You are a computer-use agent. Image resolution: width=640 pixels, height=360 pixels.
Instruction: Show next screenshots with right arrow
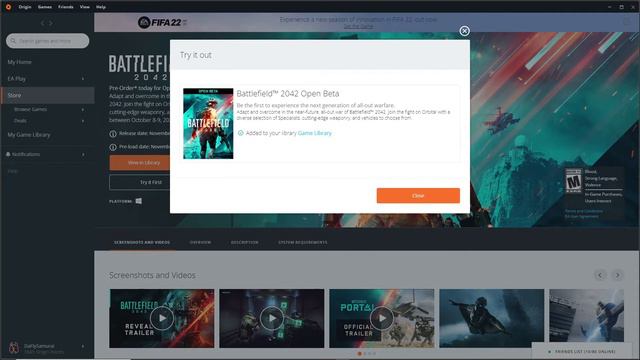click(618, 275)
